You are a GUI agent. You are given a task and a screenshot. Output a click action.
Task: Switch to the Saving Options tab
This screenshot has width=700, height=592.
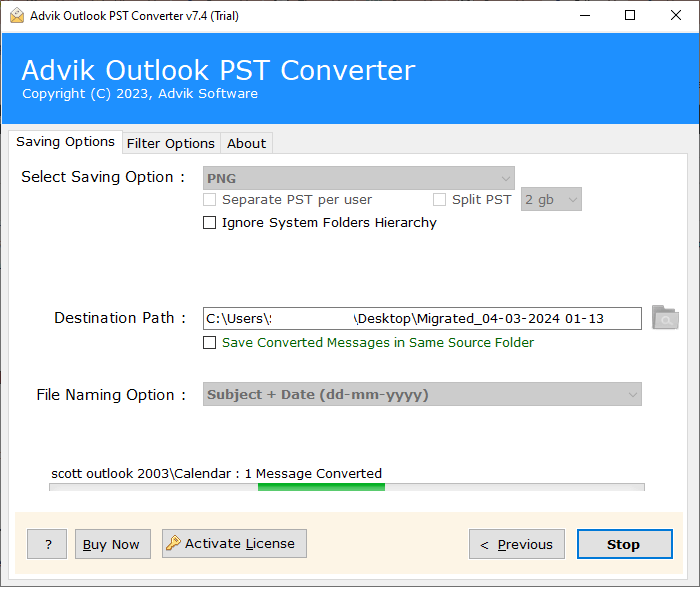coord(65,142)
